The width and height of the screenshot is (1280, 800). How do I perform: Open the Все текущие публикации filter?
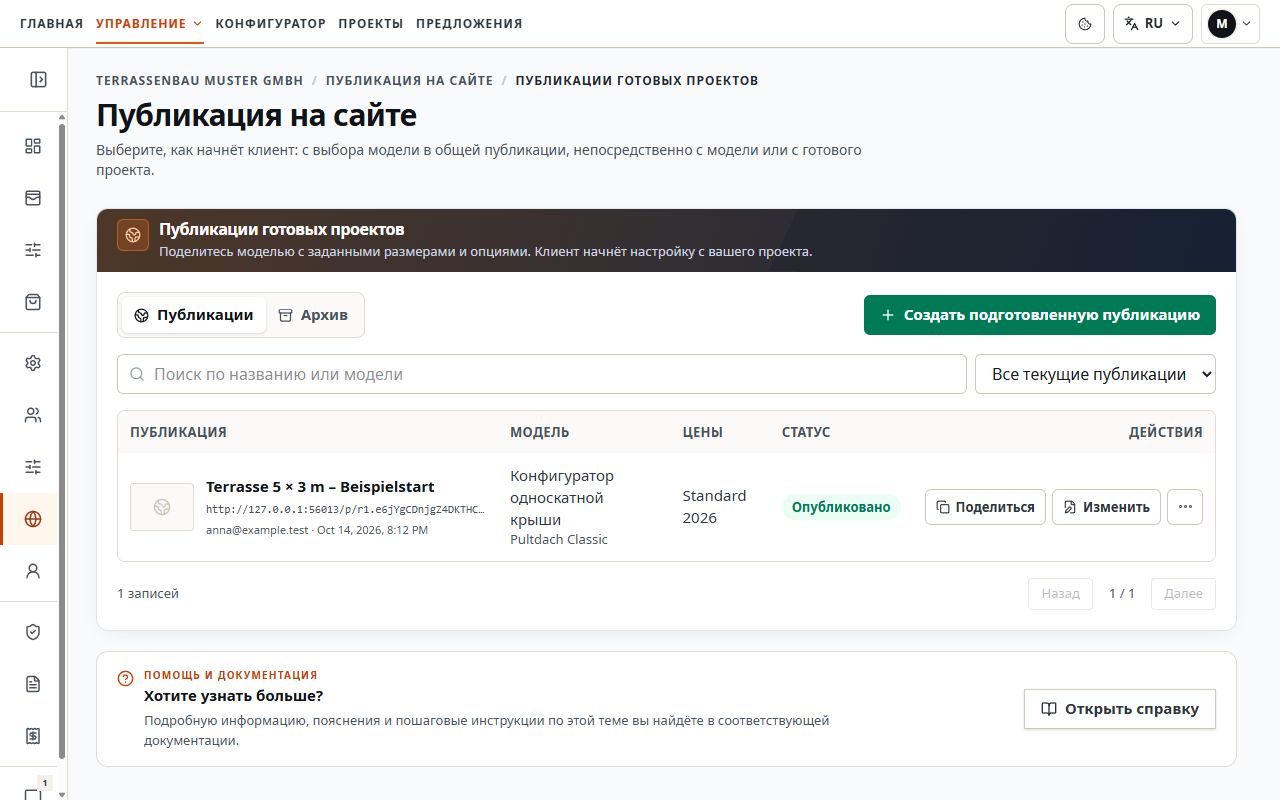[1095, 374]
